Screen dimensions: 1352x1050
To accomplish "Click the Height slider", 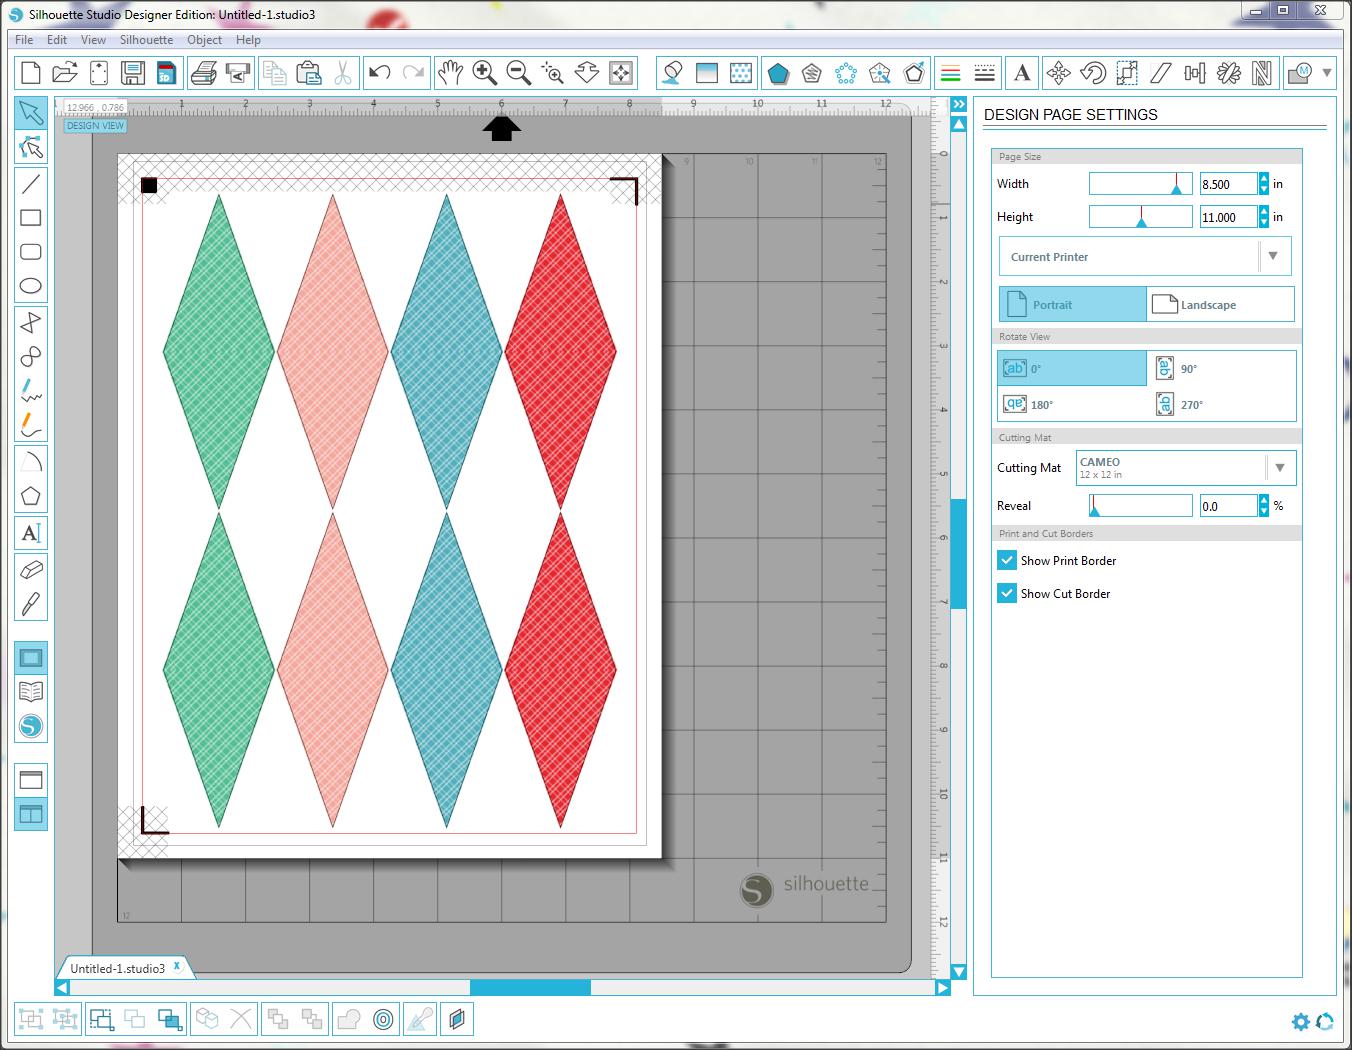I will (1140, 217).
